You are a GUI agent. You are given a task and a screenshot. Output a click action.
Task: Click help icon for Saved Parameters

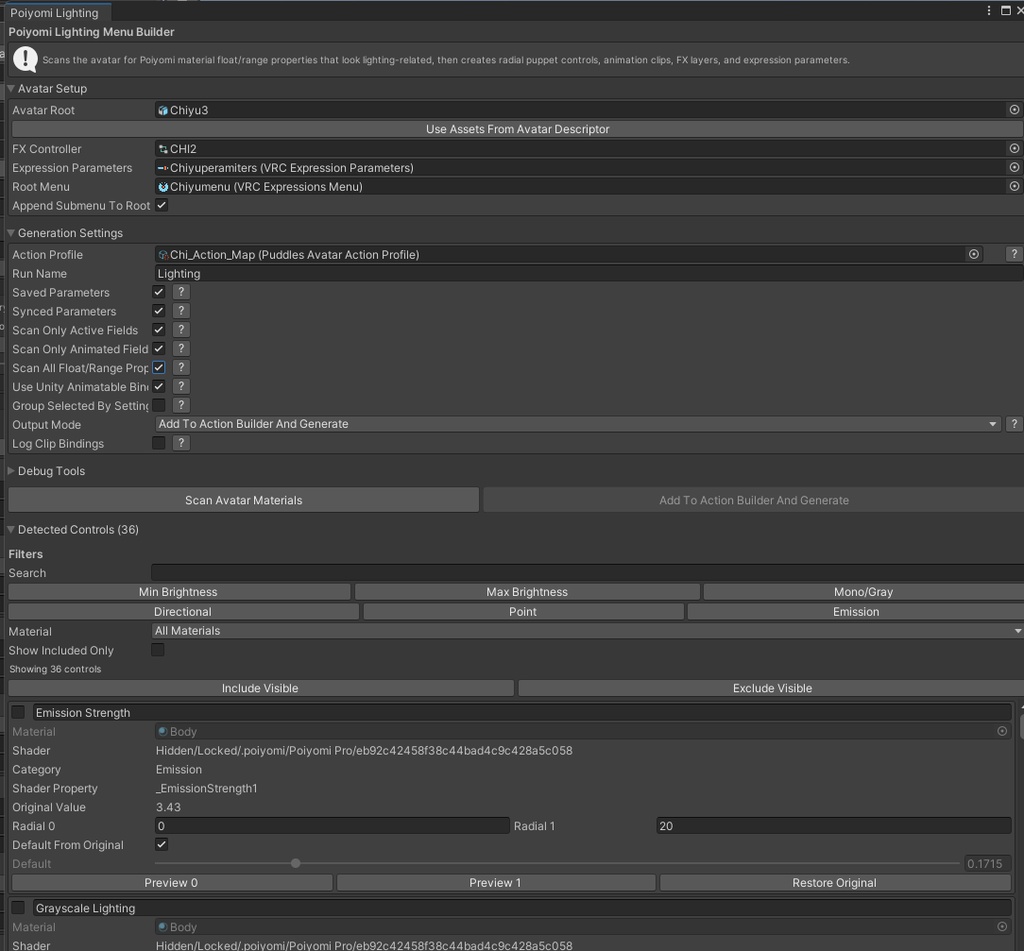(181, 292)
